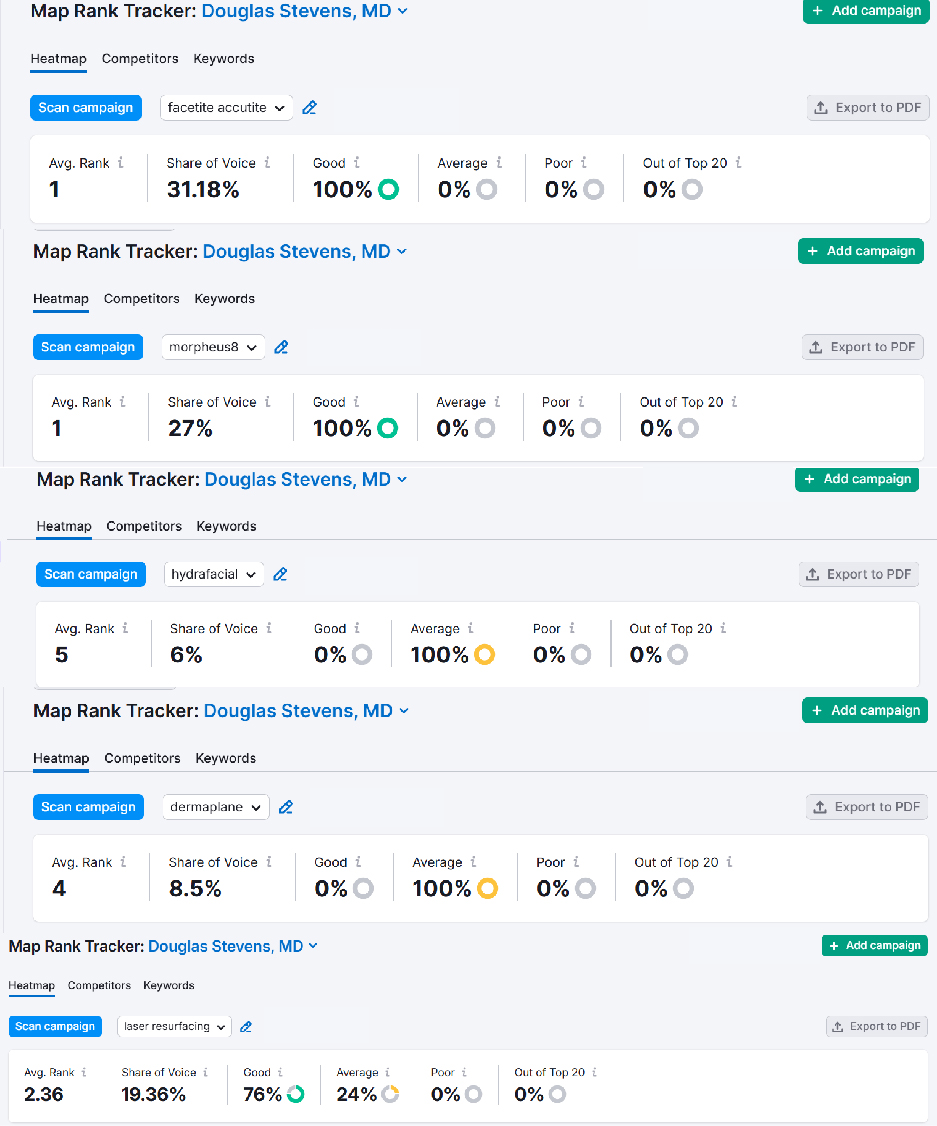Open Douglas Stevens, MD location switcher in dermaplane panel
This screenshot has height=1126, width=937.
(306, 711)
